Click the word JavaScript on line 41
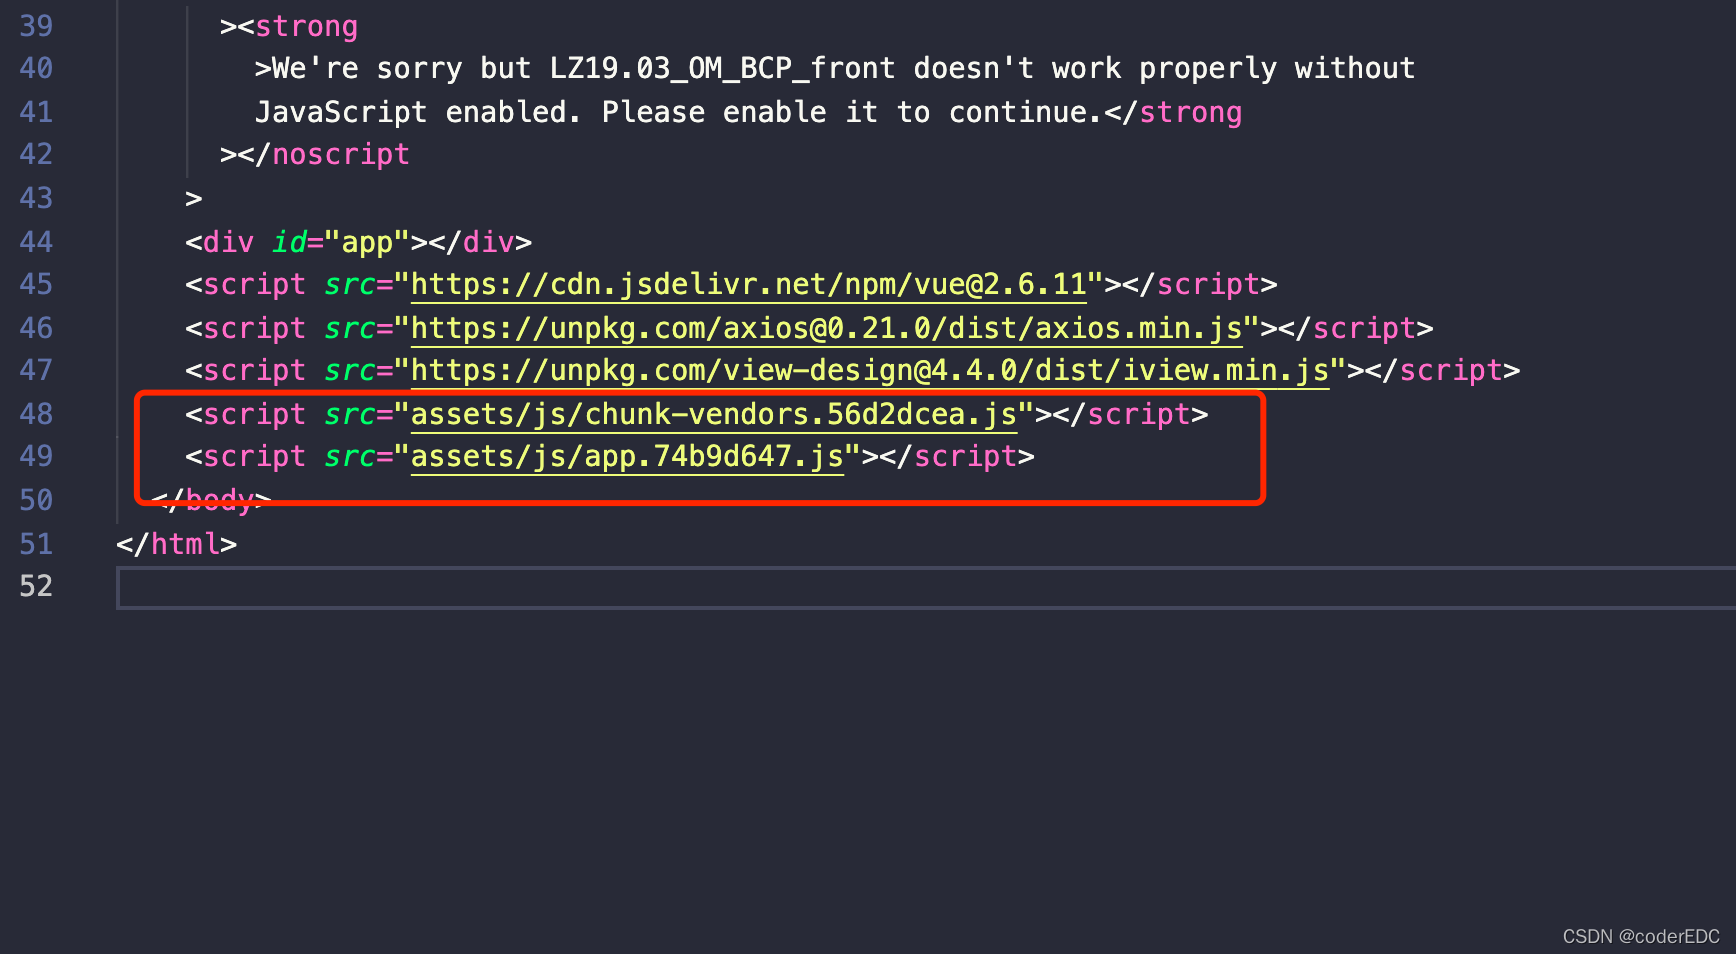Viewport: 1736px width, 954px height. 342,111
